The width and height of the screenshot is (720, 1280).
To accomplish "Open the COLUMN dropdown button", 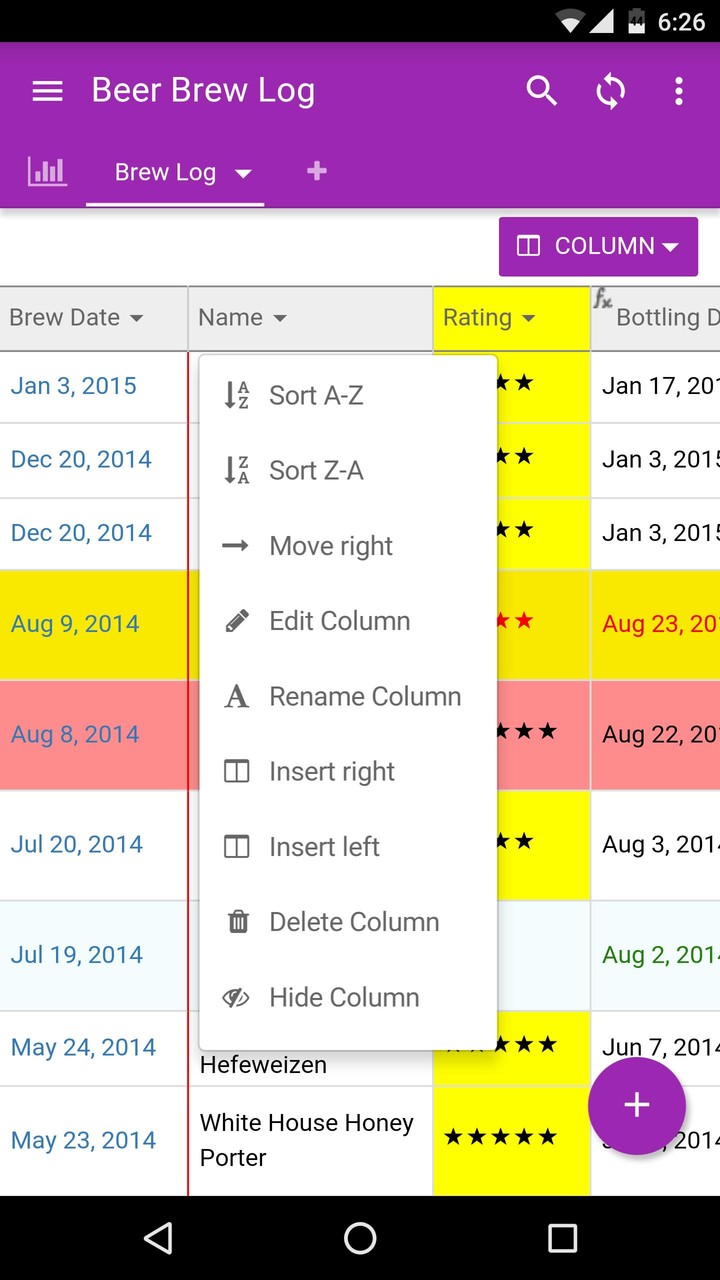I will [598, 246].
